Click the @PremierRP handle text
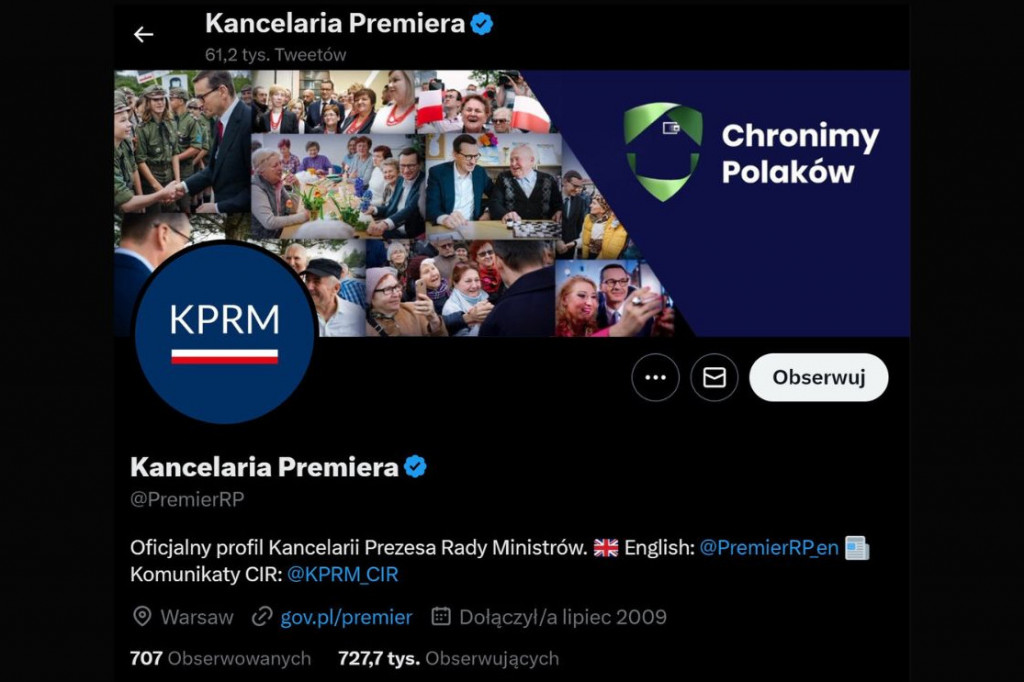Image resolution: width=1024 pixels, height=682 pixels. pos(187,500)
